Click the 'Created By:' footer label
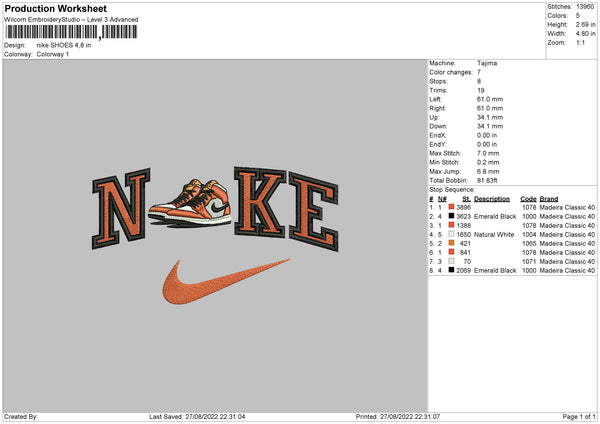The height and width of the screenshot is (424, 600). click(x=21, y=417)
